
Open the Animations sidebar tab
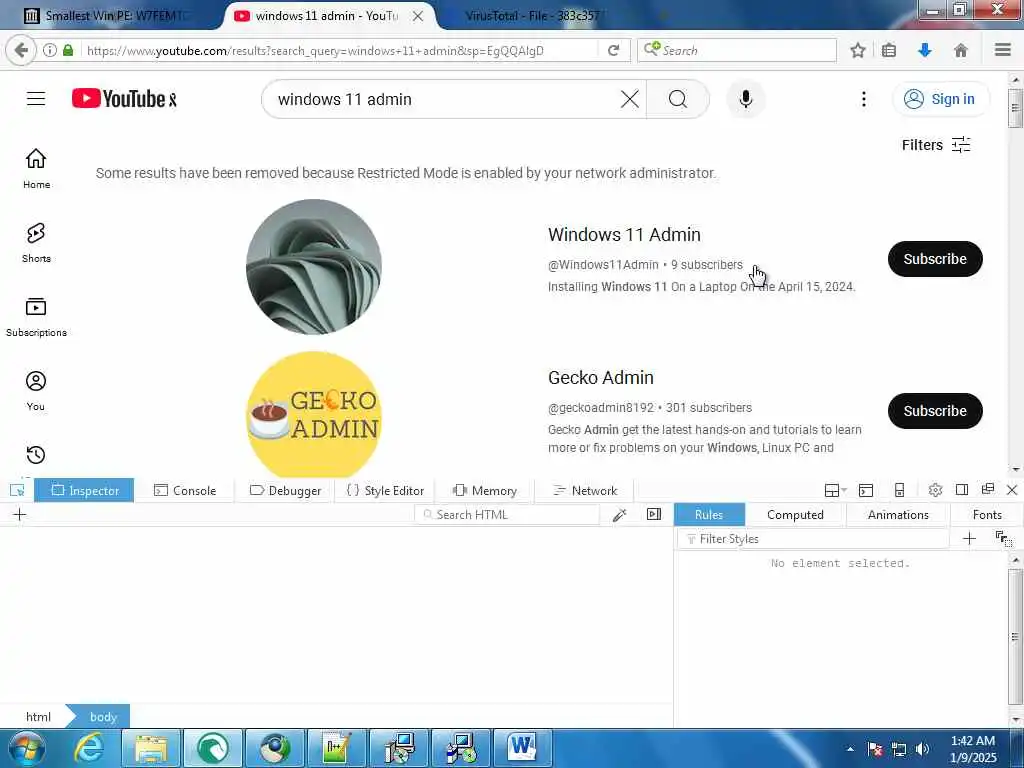(897, 515)
